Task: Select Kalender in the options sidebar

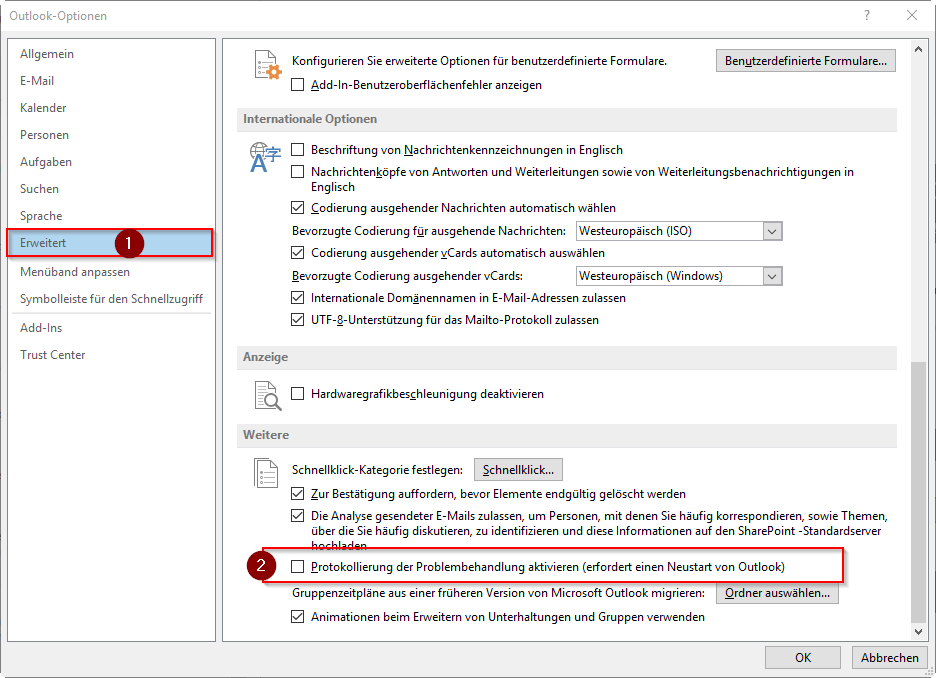Action: pyautogui.click(x=43, y=108)
